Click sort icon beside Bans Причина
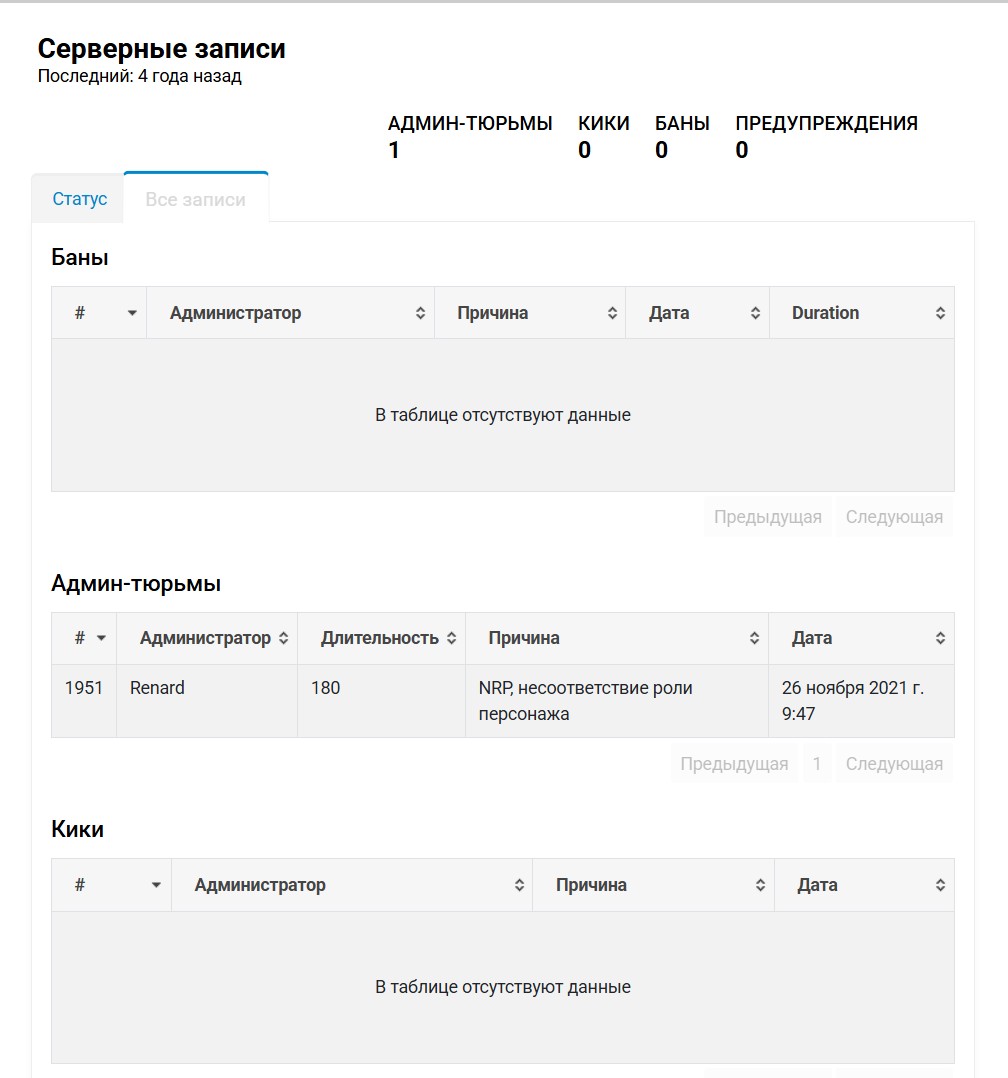This screenshot has width=1008, height=1078. [612, 314]
